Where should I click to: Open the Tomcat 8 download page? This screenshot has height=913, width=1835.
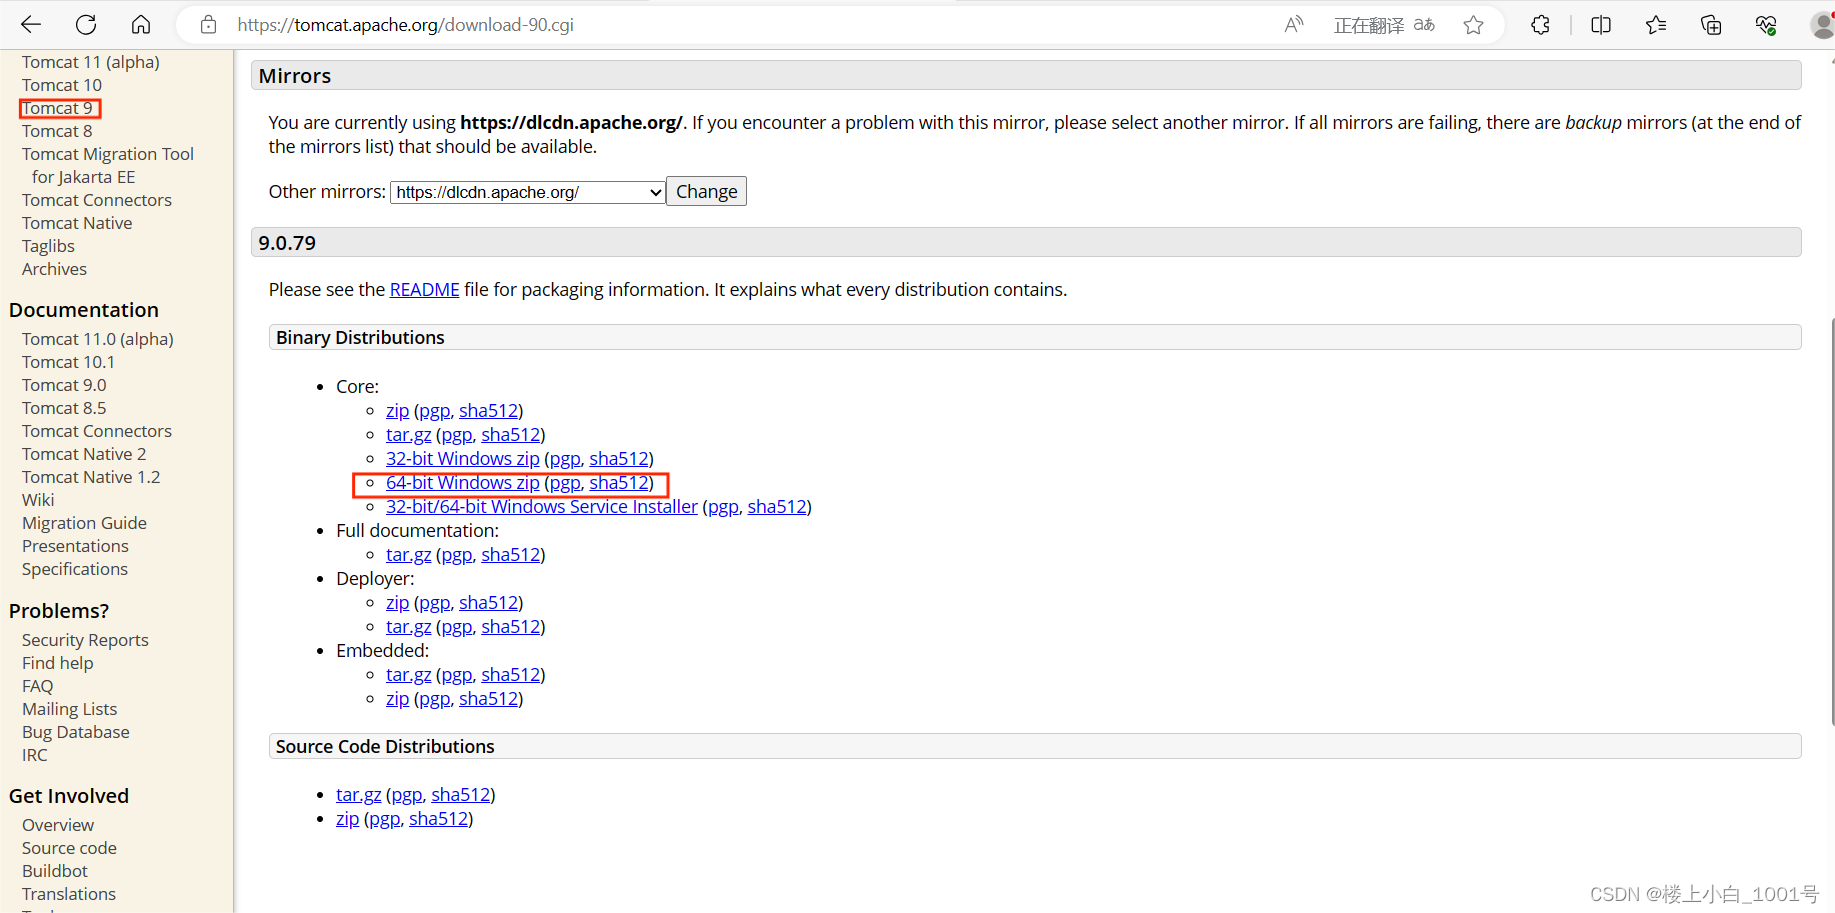pos(57,131)
